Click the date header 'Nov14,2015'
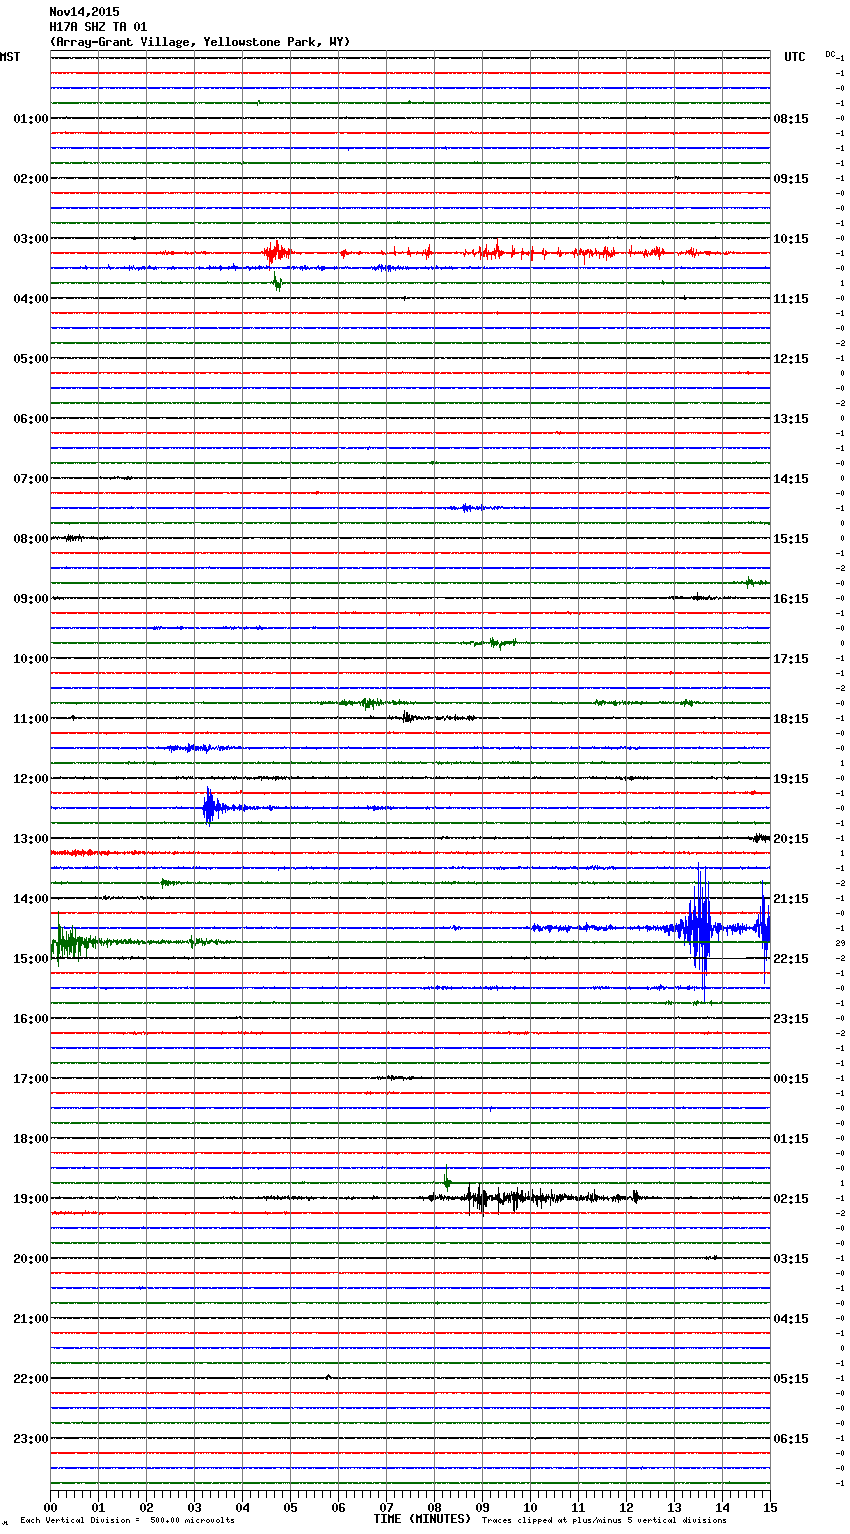 tap(84, 12)
